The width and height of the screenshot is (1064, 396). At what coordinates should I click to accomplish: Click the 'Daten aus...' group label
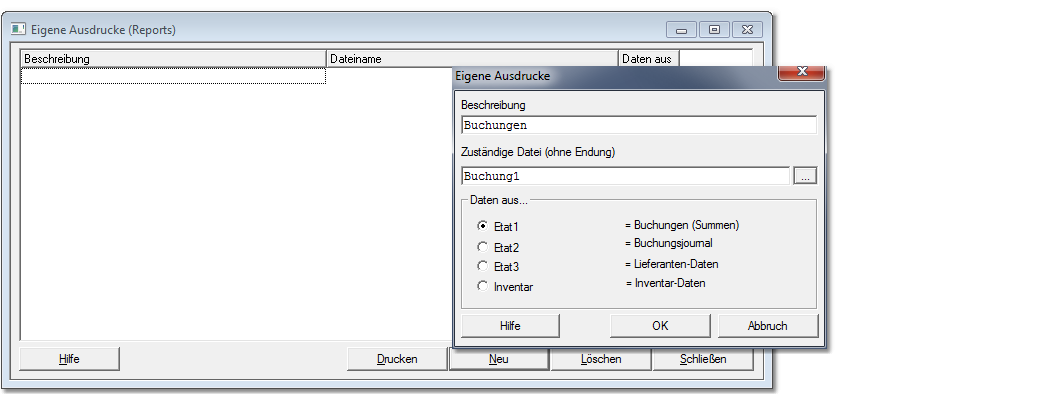499,200
